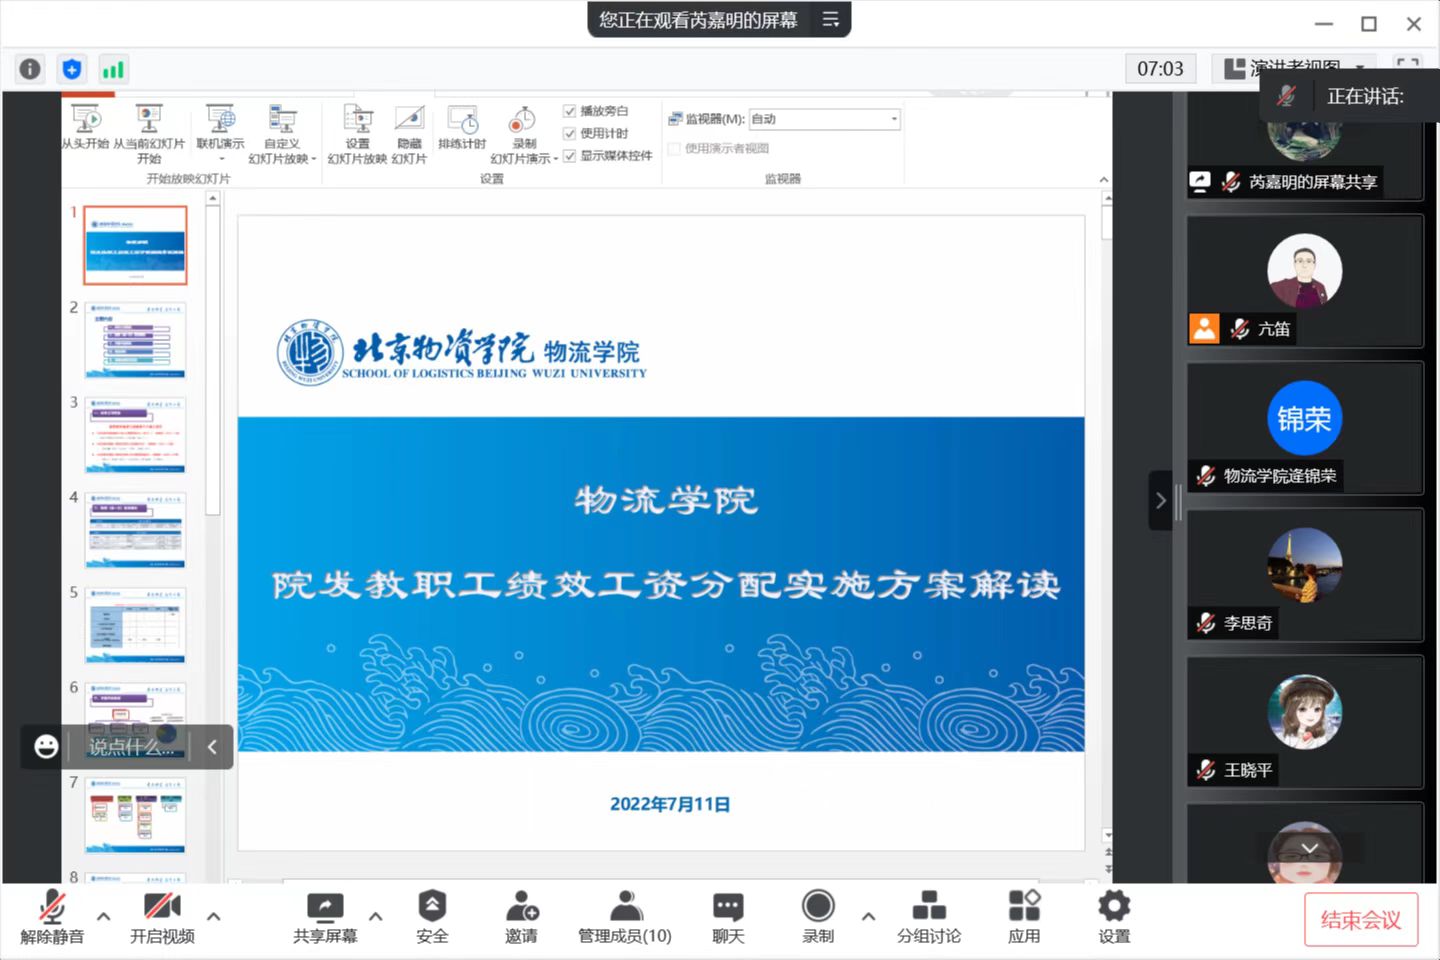Turn on the video camera
The image size is (1440, 960).
162,917
